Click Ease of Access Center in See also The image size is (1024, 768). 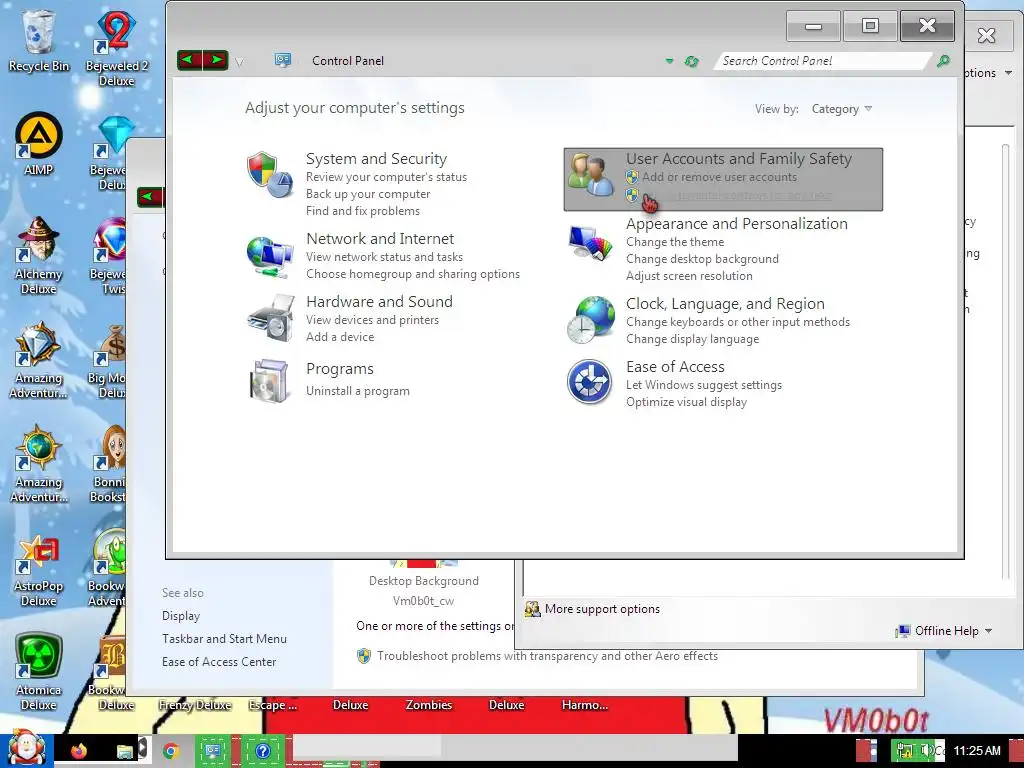pyautogui.click(x=219, y=662)
